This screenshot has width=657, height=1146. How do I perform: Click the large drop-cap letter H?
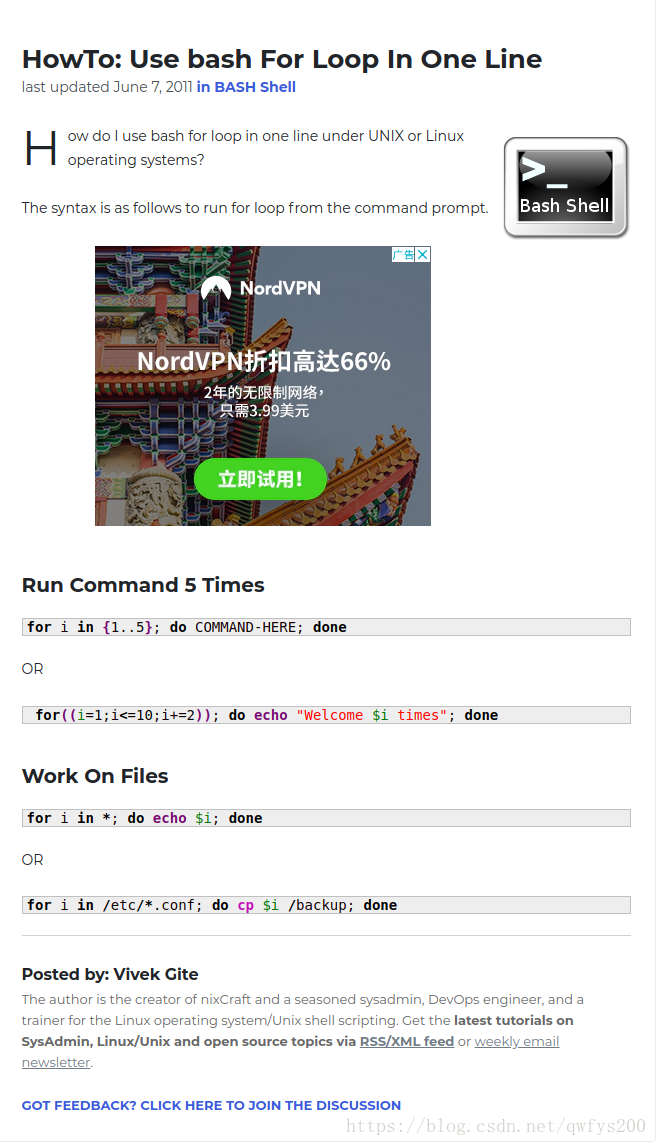40,148
